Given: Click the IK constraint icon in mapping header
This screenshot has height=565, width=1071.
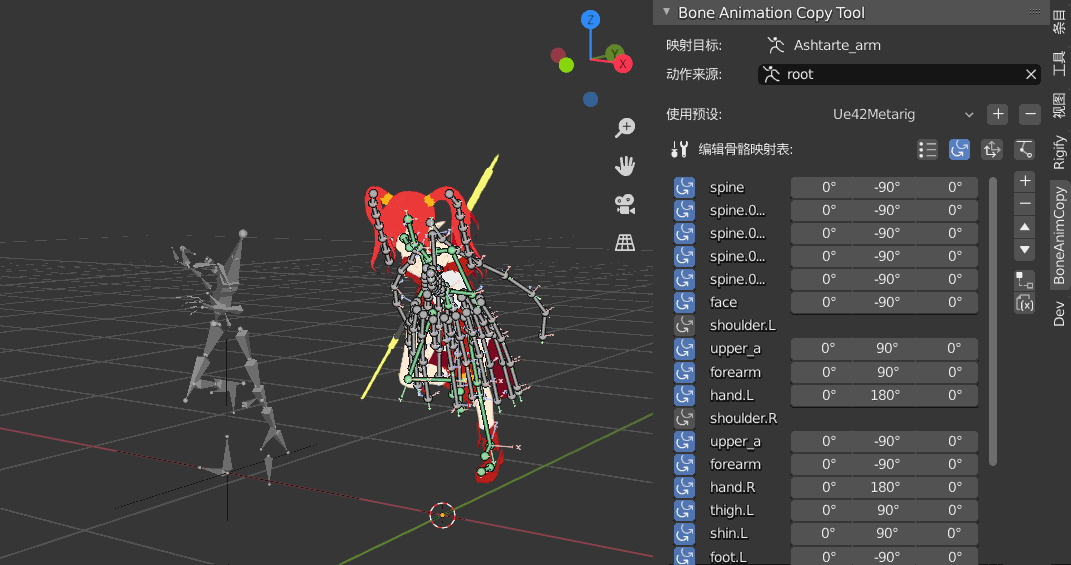Looking at the screenshot, I should [x=1023, y=150].
